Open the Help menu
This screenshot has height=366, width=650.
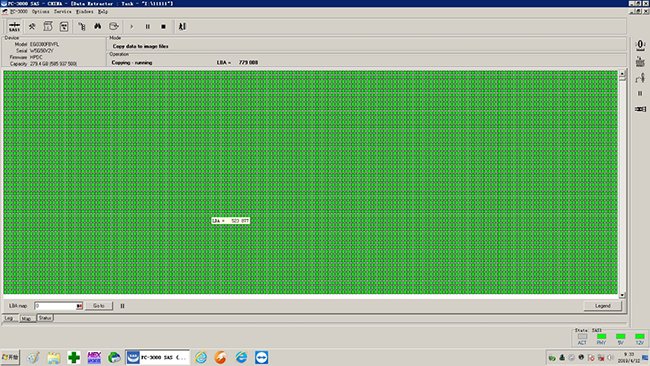pos(103,12)
